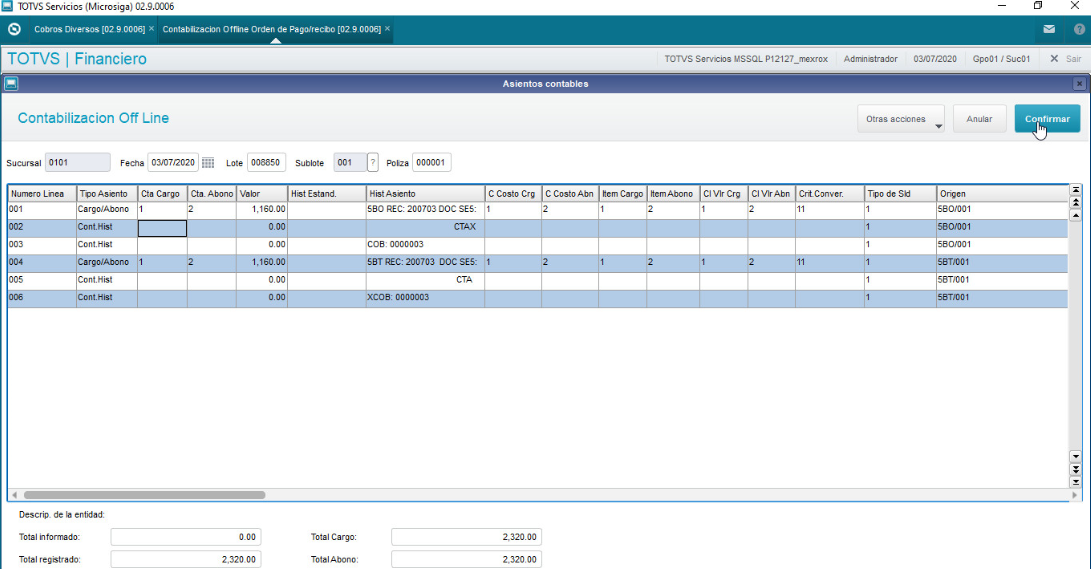1091x569 pixels.
Task: Click the Sair link
Action: 1074,59
